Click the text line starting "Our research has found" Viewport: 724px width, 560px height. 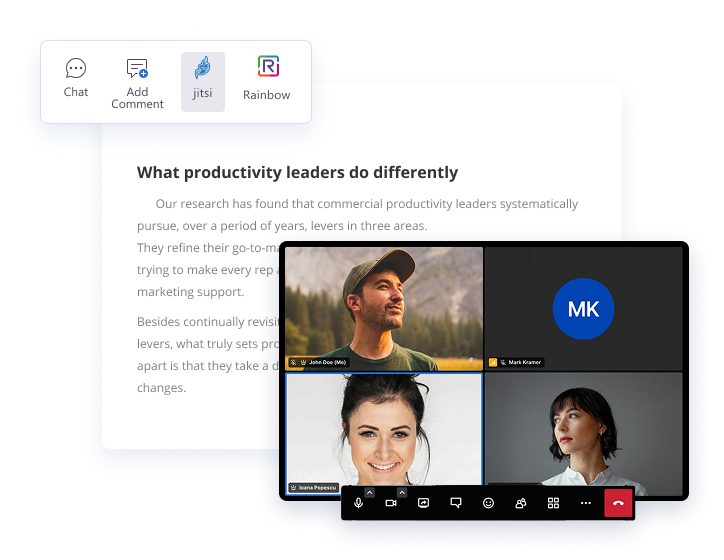point(367,204)
